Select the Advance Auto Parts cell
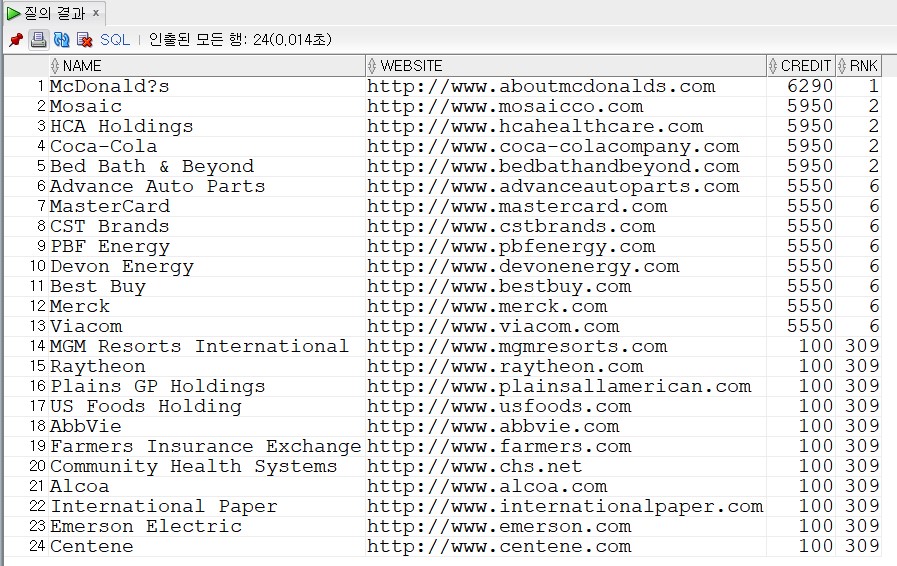Image resolution: width=897 pixels, height=566 pixels. click(x=207, y=187)
